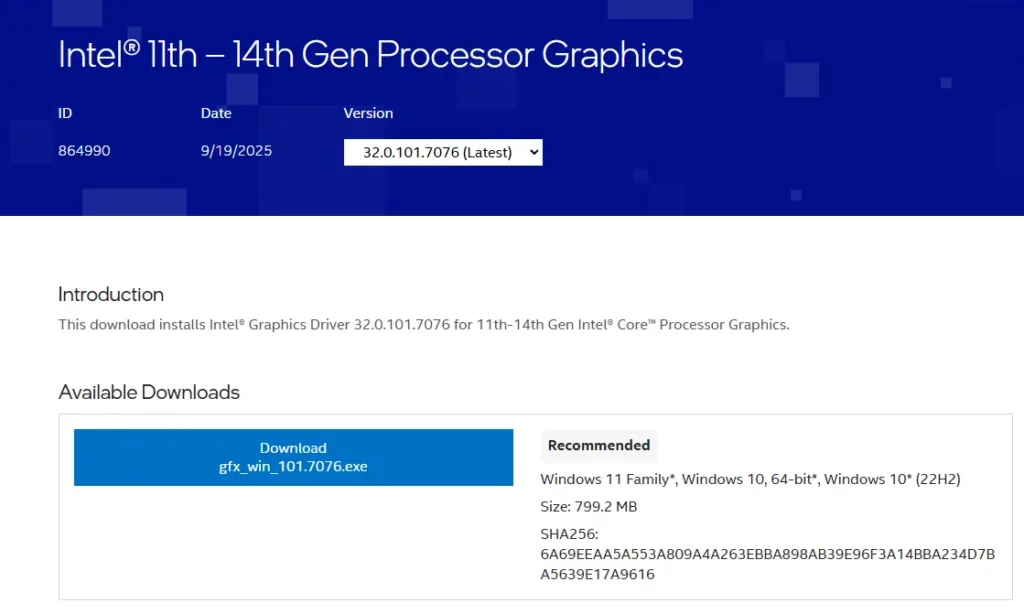The height and width of the screenshot is (614, 1024).
Task: Click the Version field label
Action: pos(368,113)
